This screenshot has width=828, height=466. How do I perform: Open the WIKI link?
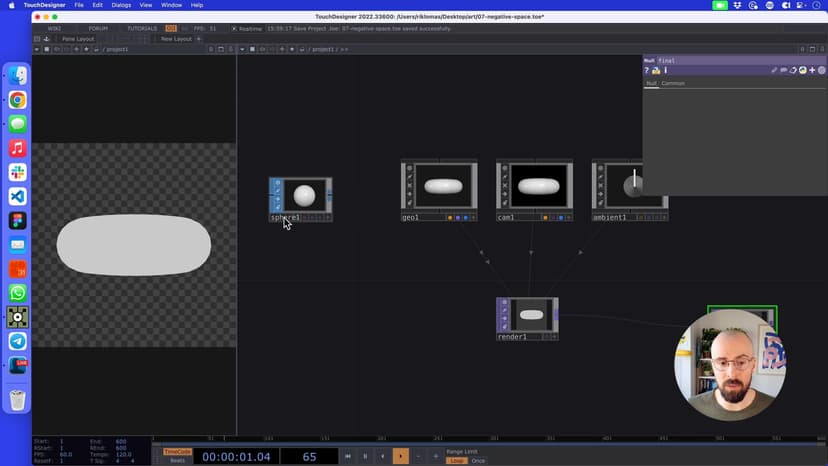(54, 28)
